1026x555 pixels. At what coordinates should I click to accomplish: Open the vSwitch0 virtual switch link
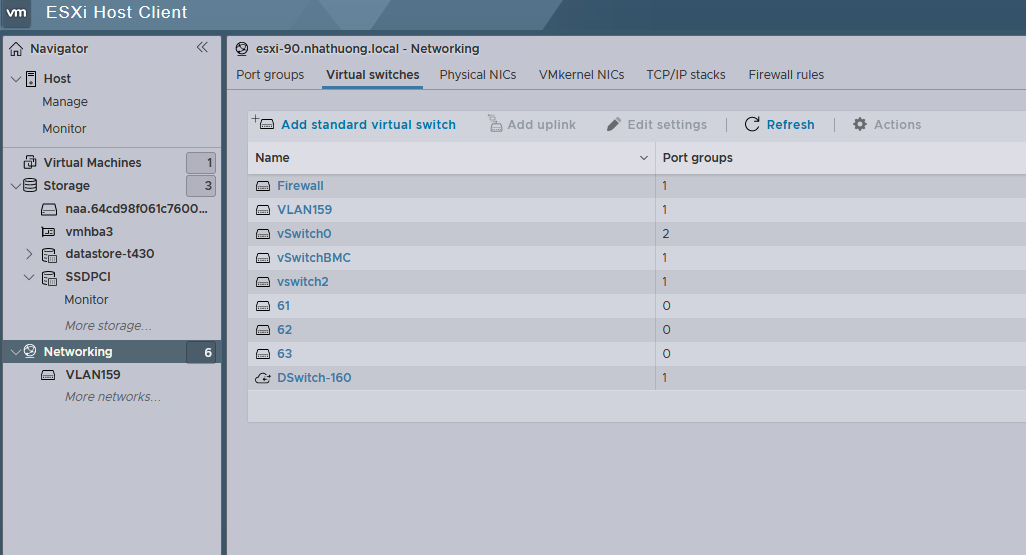303,234
